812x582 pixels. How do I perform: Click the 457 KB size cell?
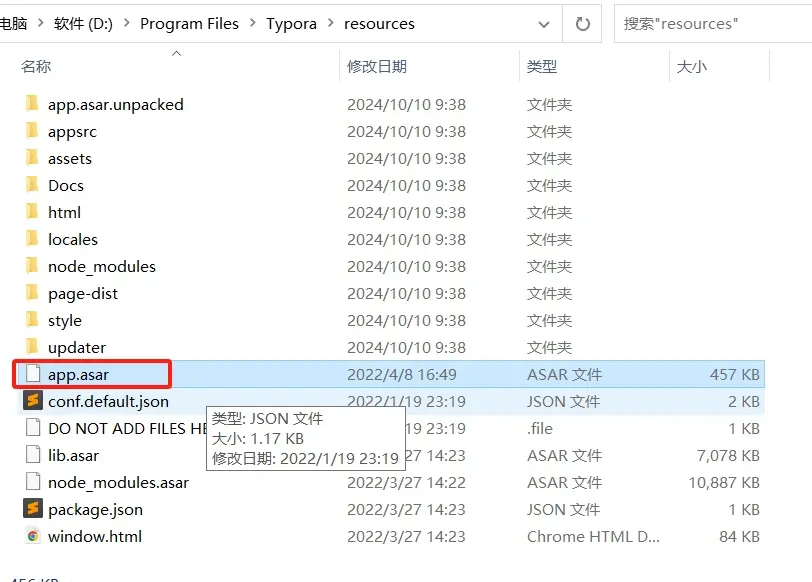click(734, 374)
